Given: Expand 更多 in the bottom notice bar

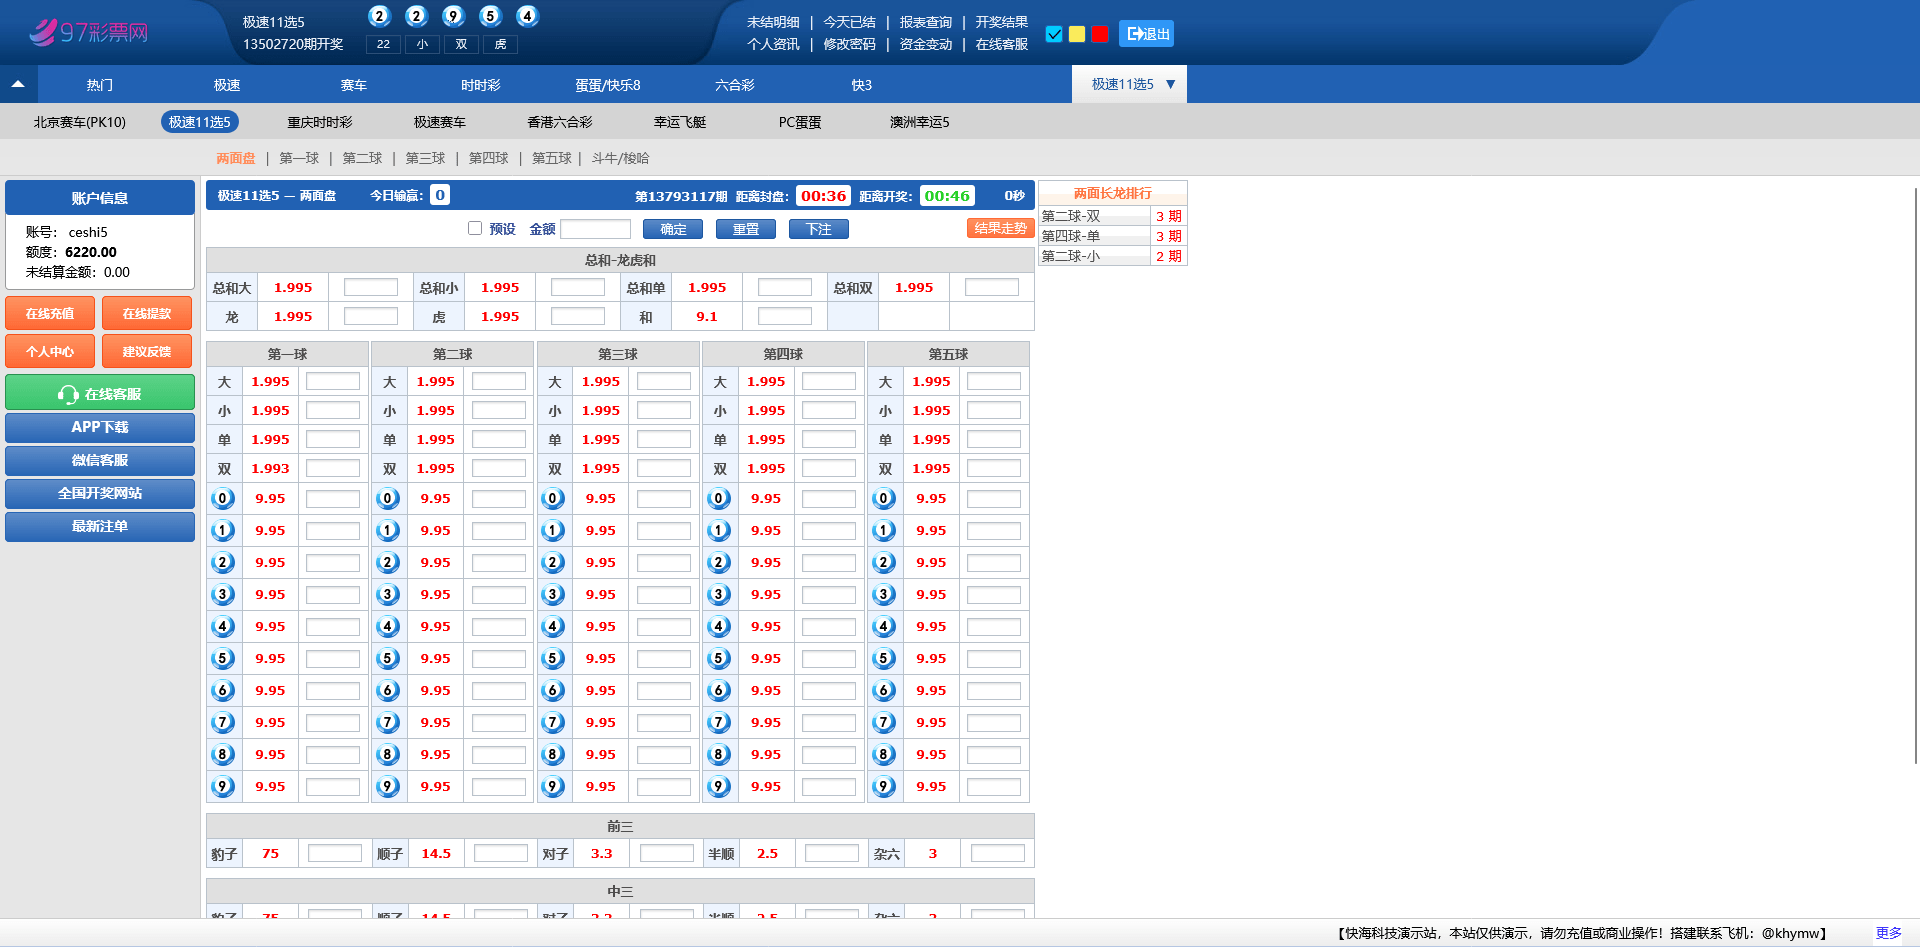Looking at the screenshot, I should point(1888,933).
